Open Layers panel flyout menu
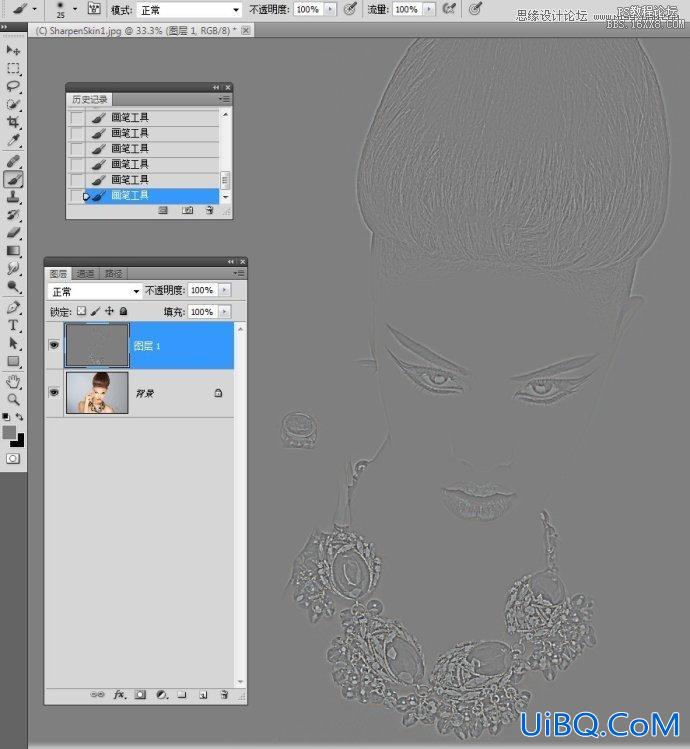 click(238, 273)
